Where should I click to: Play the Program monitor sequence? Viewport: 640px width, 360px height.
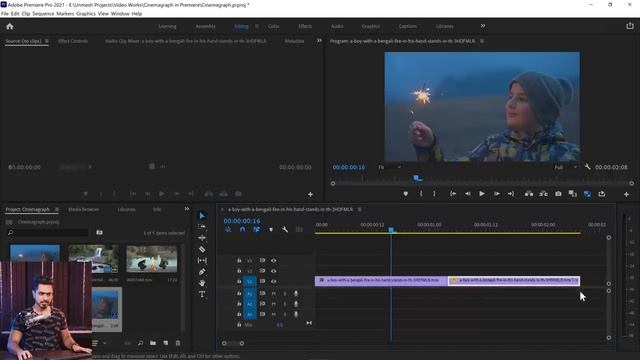(x=482, y=194)
